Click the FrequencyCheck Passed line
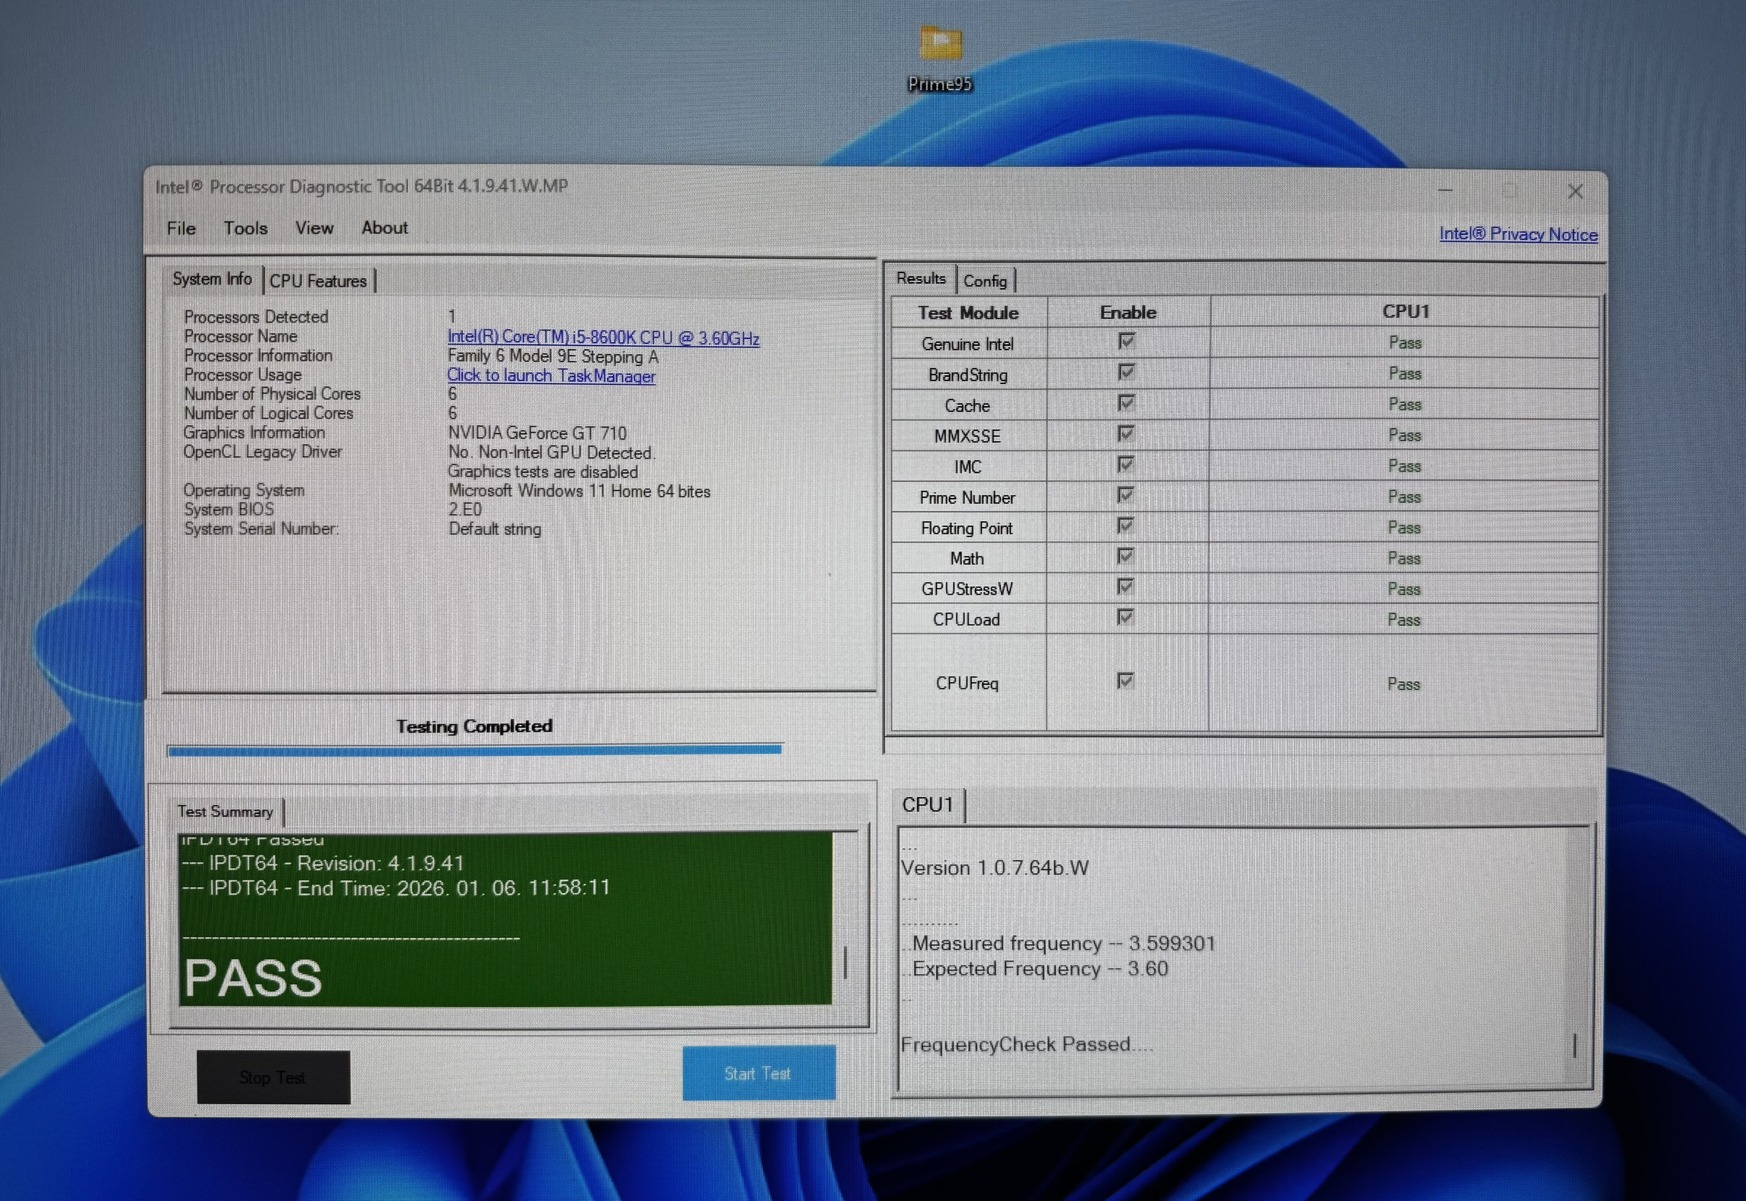The width and height of the screenshot is (1746, 1201). [1027, 1044]
